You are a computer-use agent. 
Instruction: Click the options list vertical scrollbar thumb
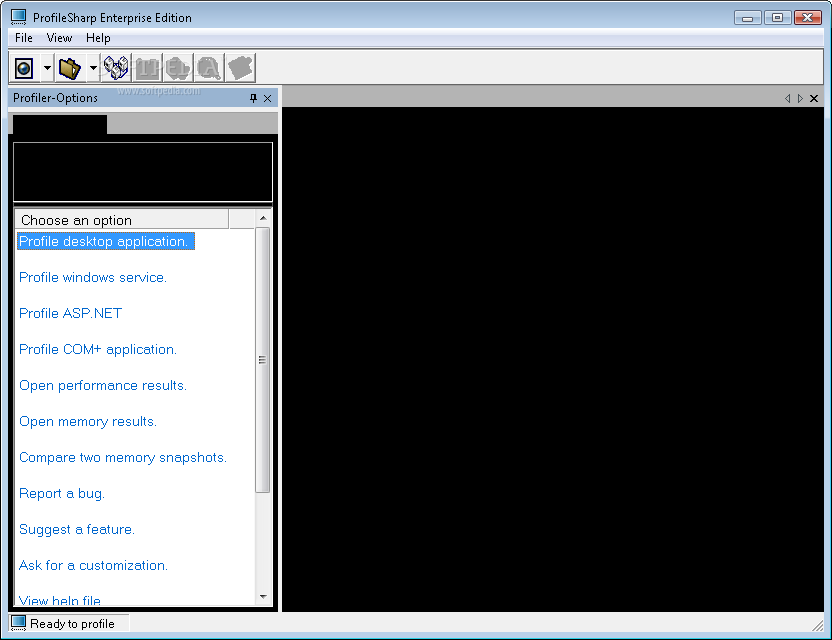[x=263, y=360]
